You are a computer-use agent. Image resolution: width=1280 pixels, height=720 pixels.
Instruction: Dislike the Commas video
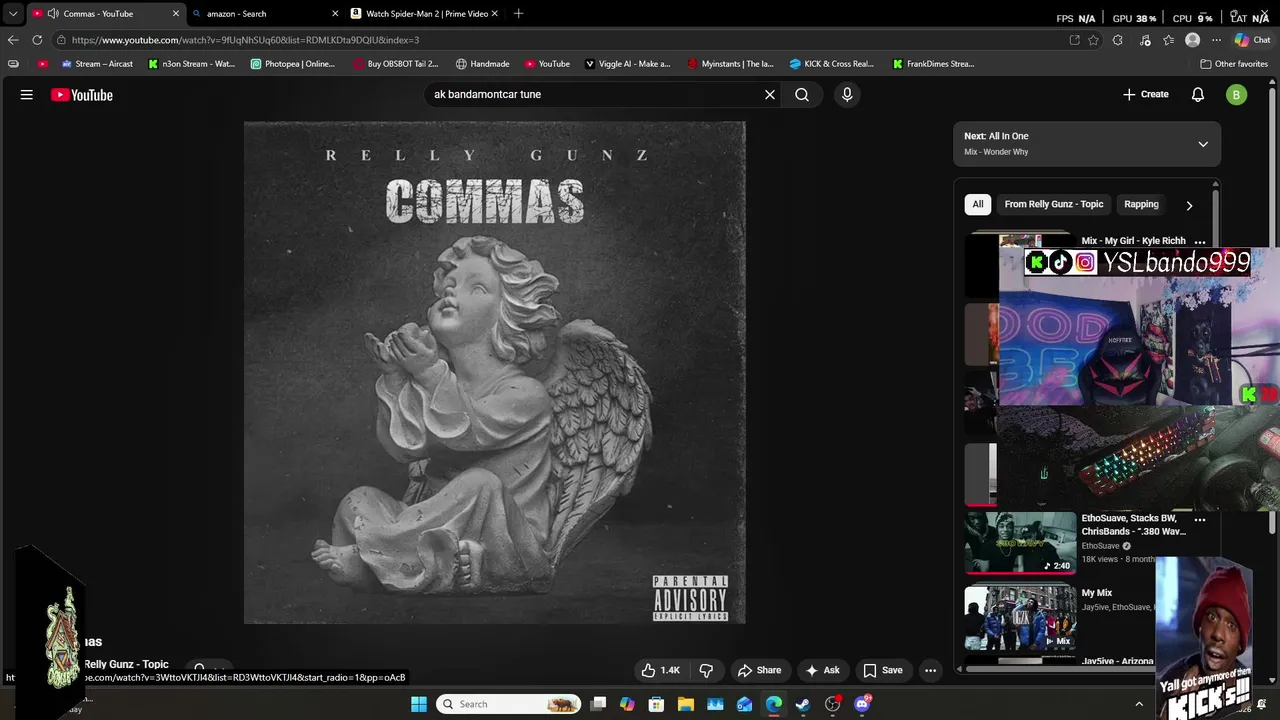point(706,670)
